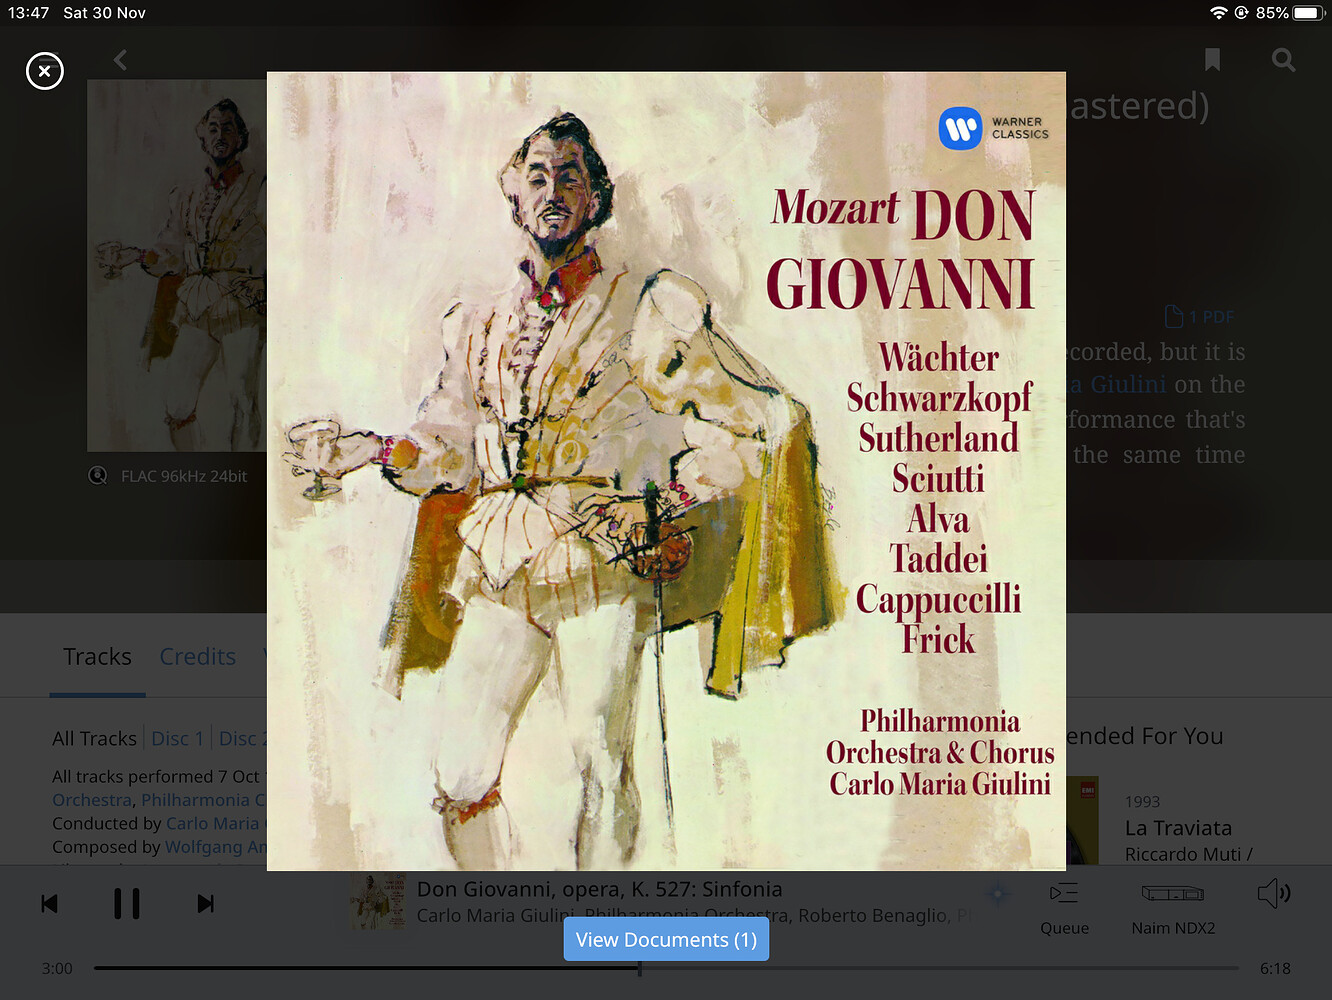The image size is (1332, 1000).
Task: Close the album art overlay
Action: coord(44,71)
